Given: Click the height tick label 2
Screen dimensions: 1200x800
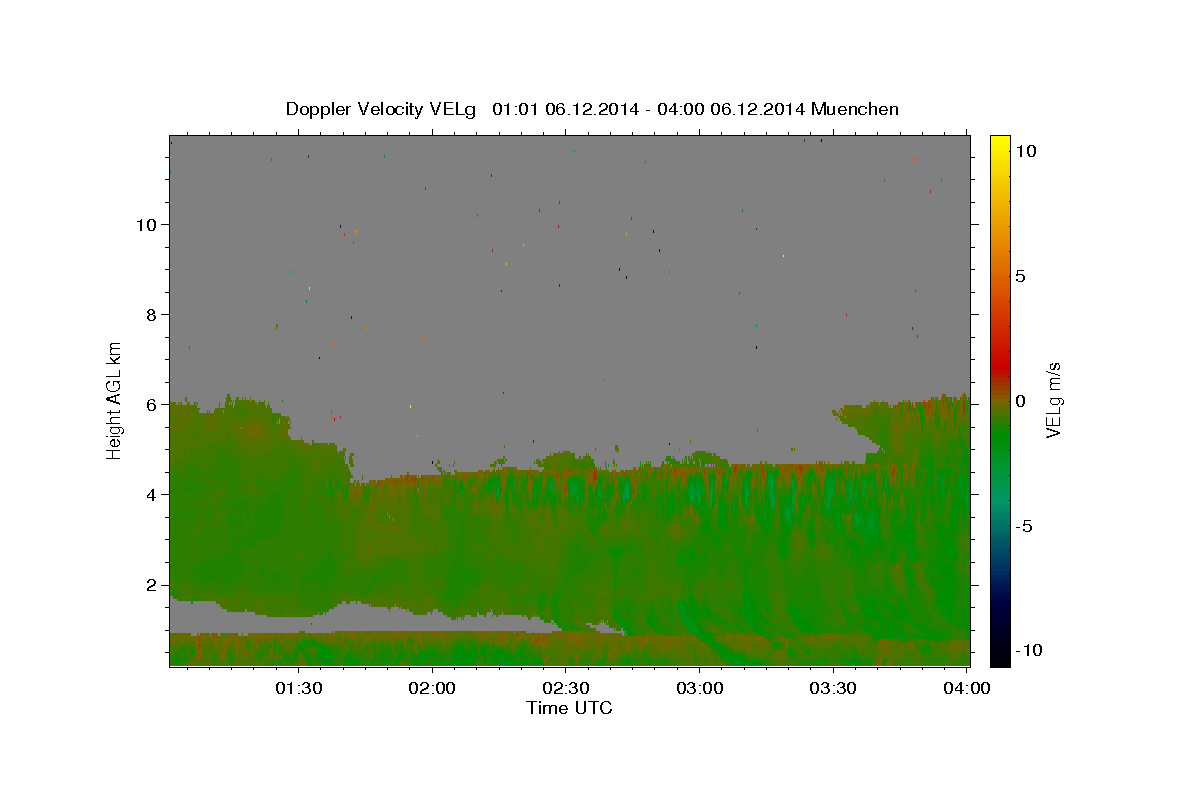Looking at the screenshot, I should [153, 585].
